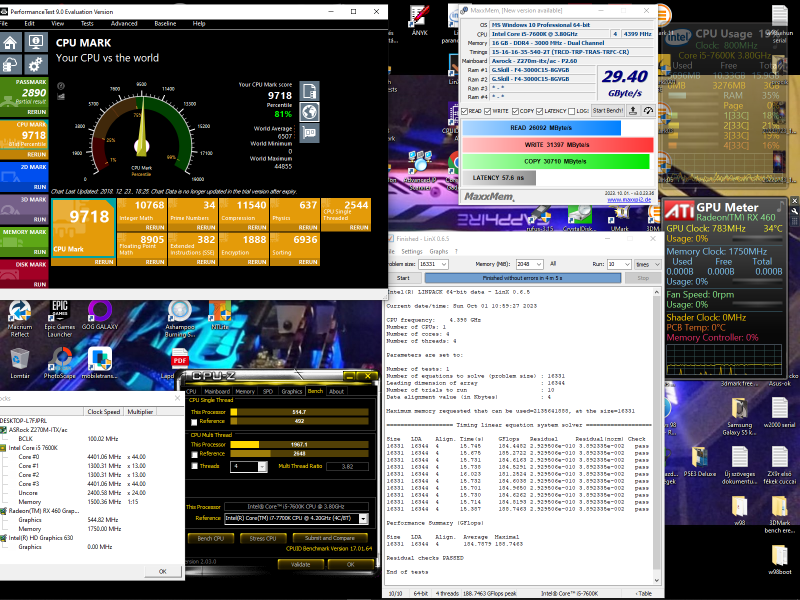
Task: Open system information monitor icon in PerformanceTest
Action: click(x=36, y=42)
